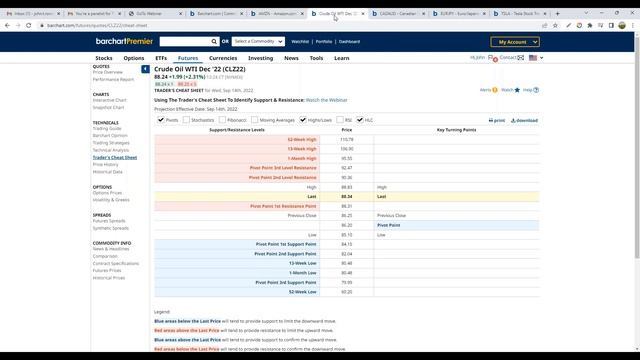Click the browser profile avatar

point(622,25)
